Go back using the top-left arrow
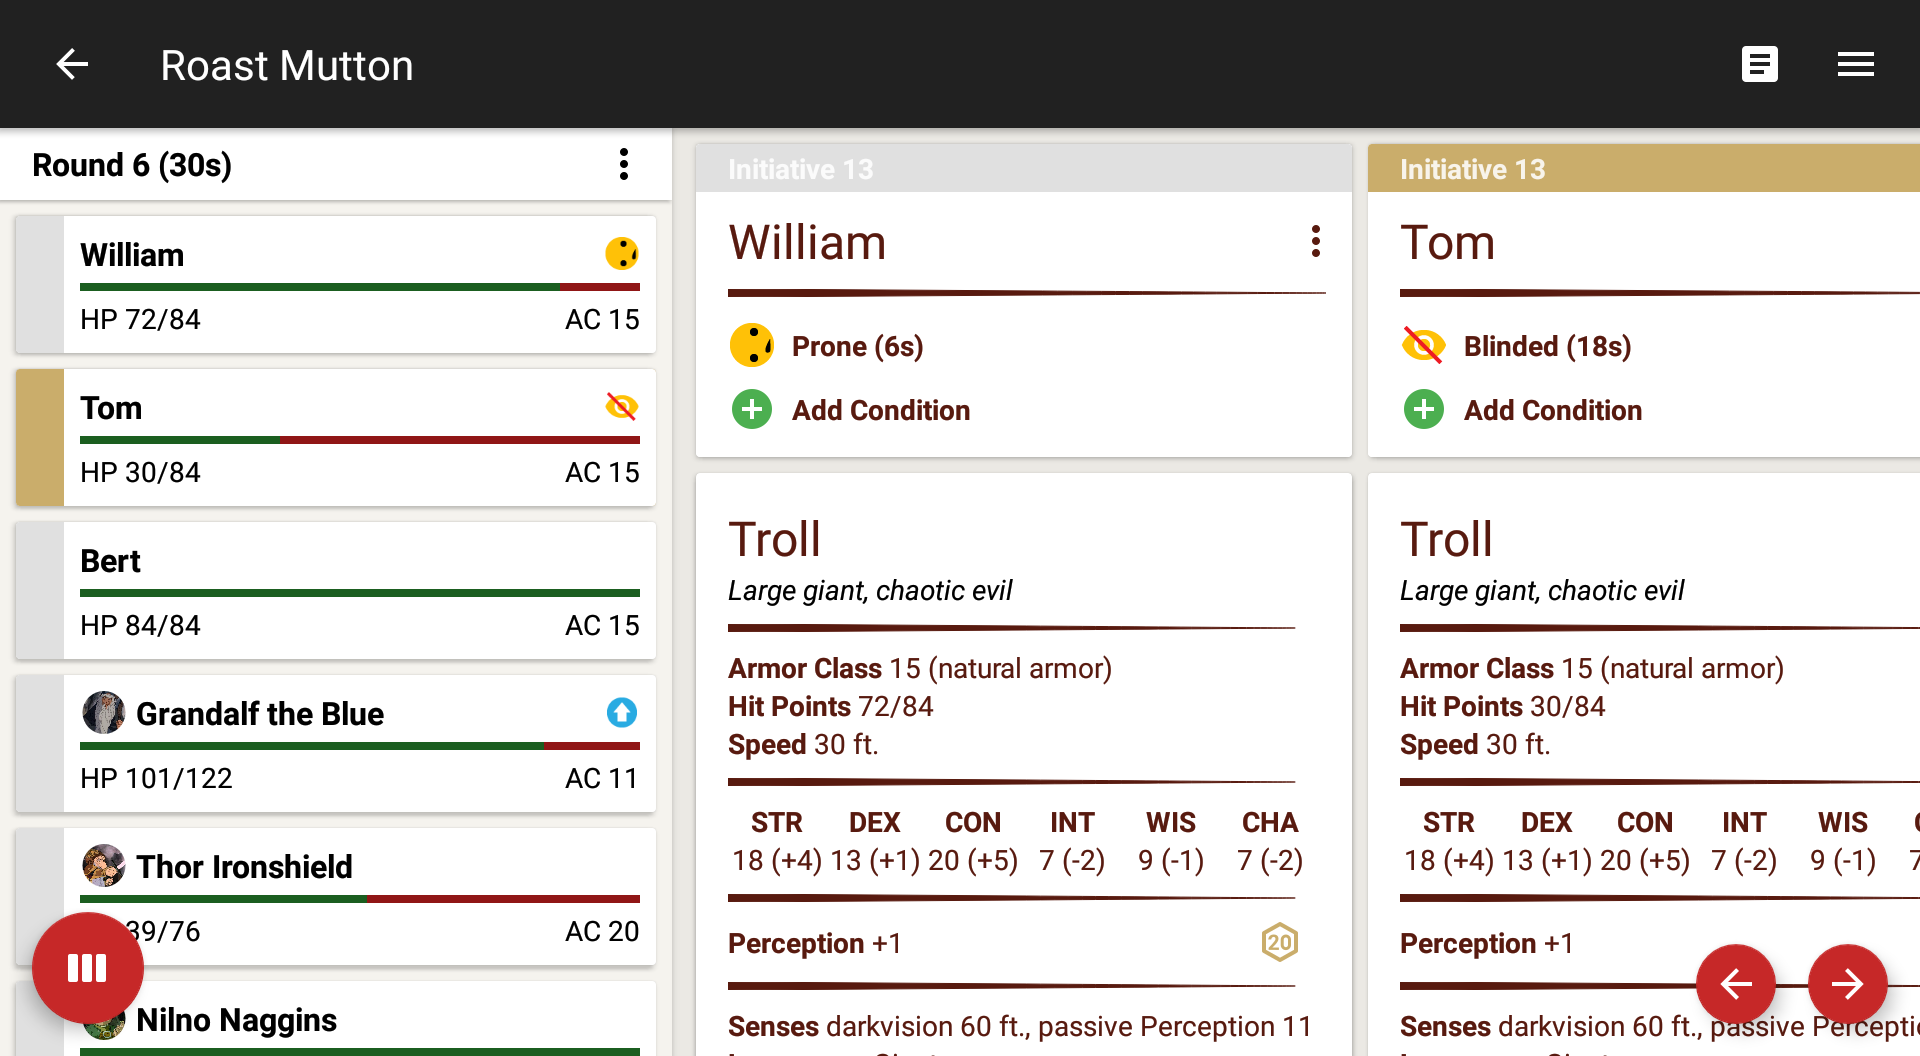This screenshot has height=1056, width=1920. coord(72,65)
